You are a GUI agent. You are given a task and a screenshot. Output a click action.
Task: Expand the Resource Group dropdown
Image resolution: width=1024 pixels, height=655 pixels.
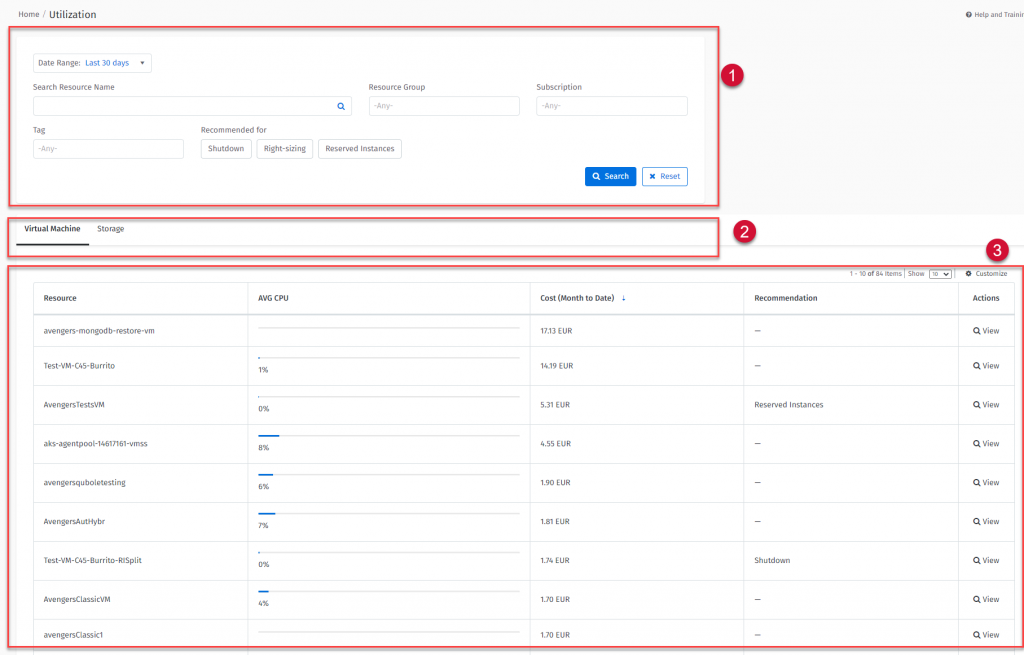[x=443, y=106]
